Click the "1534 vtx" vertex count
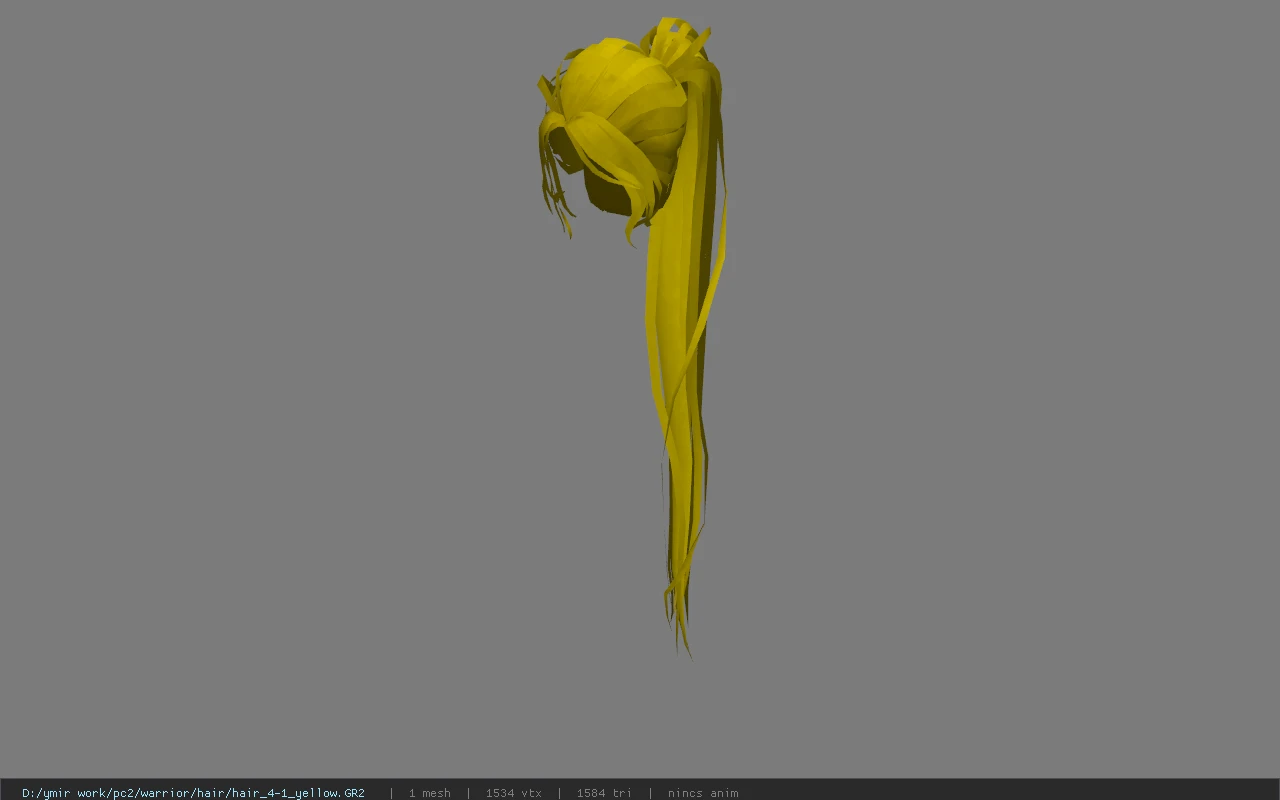1280x800 pixels. [514, 793]
